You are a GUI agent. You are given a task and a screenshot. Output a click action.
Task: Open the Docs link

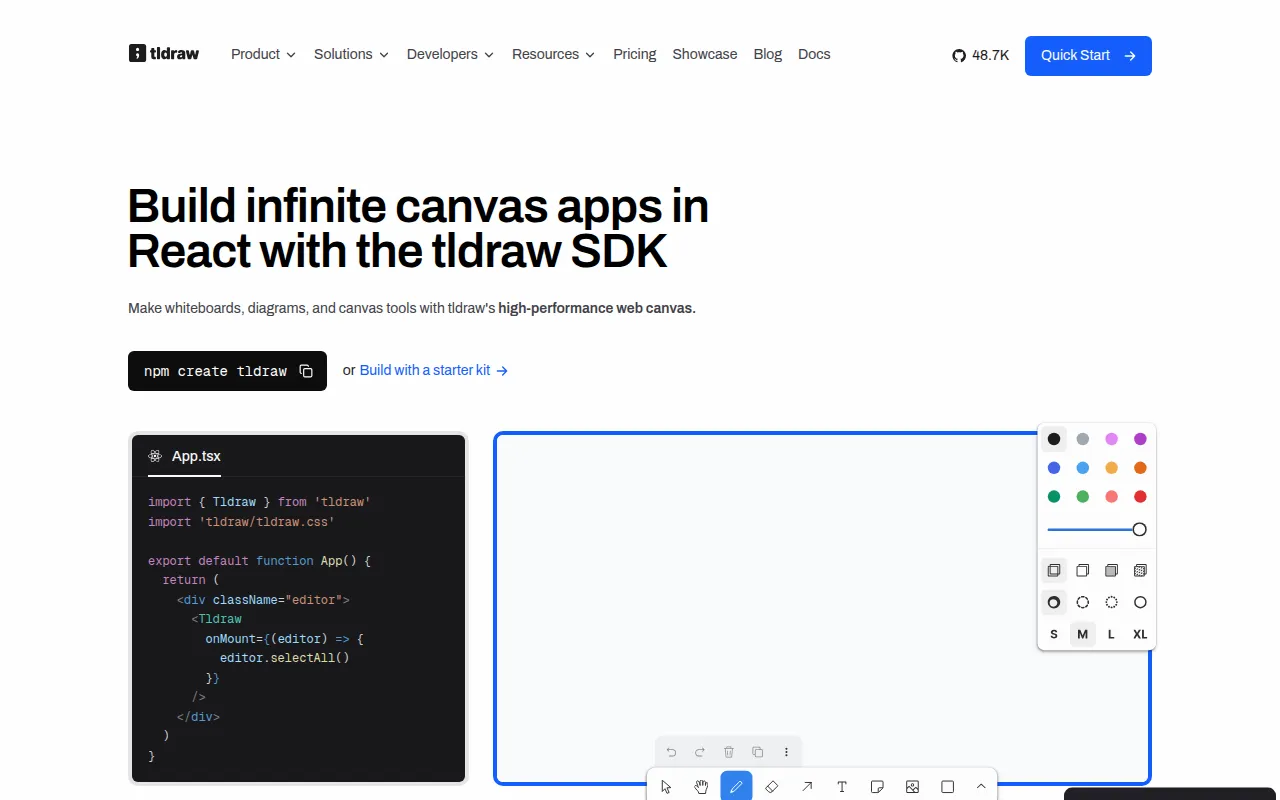(x=814, y=54)
